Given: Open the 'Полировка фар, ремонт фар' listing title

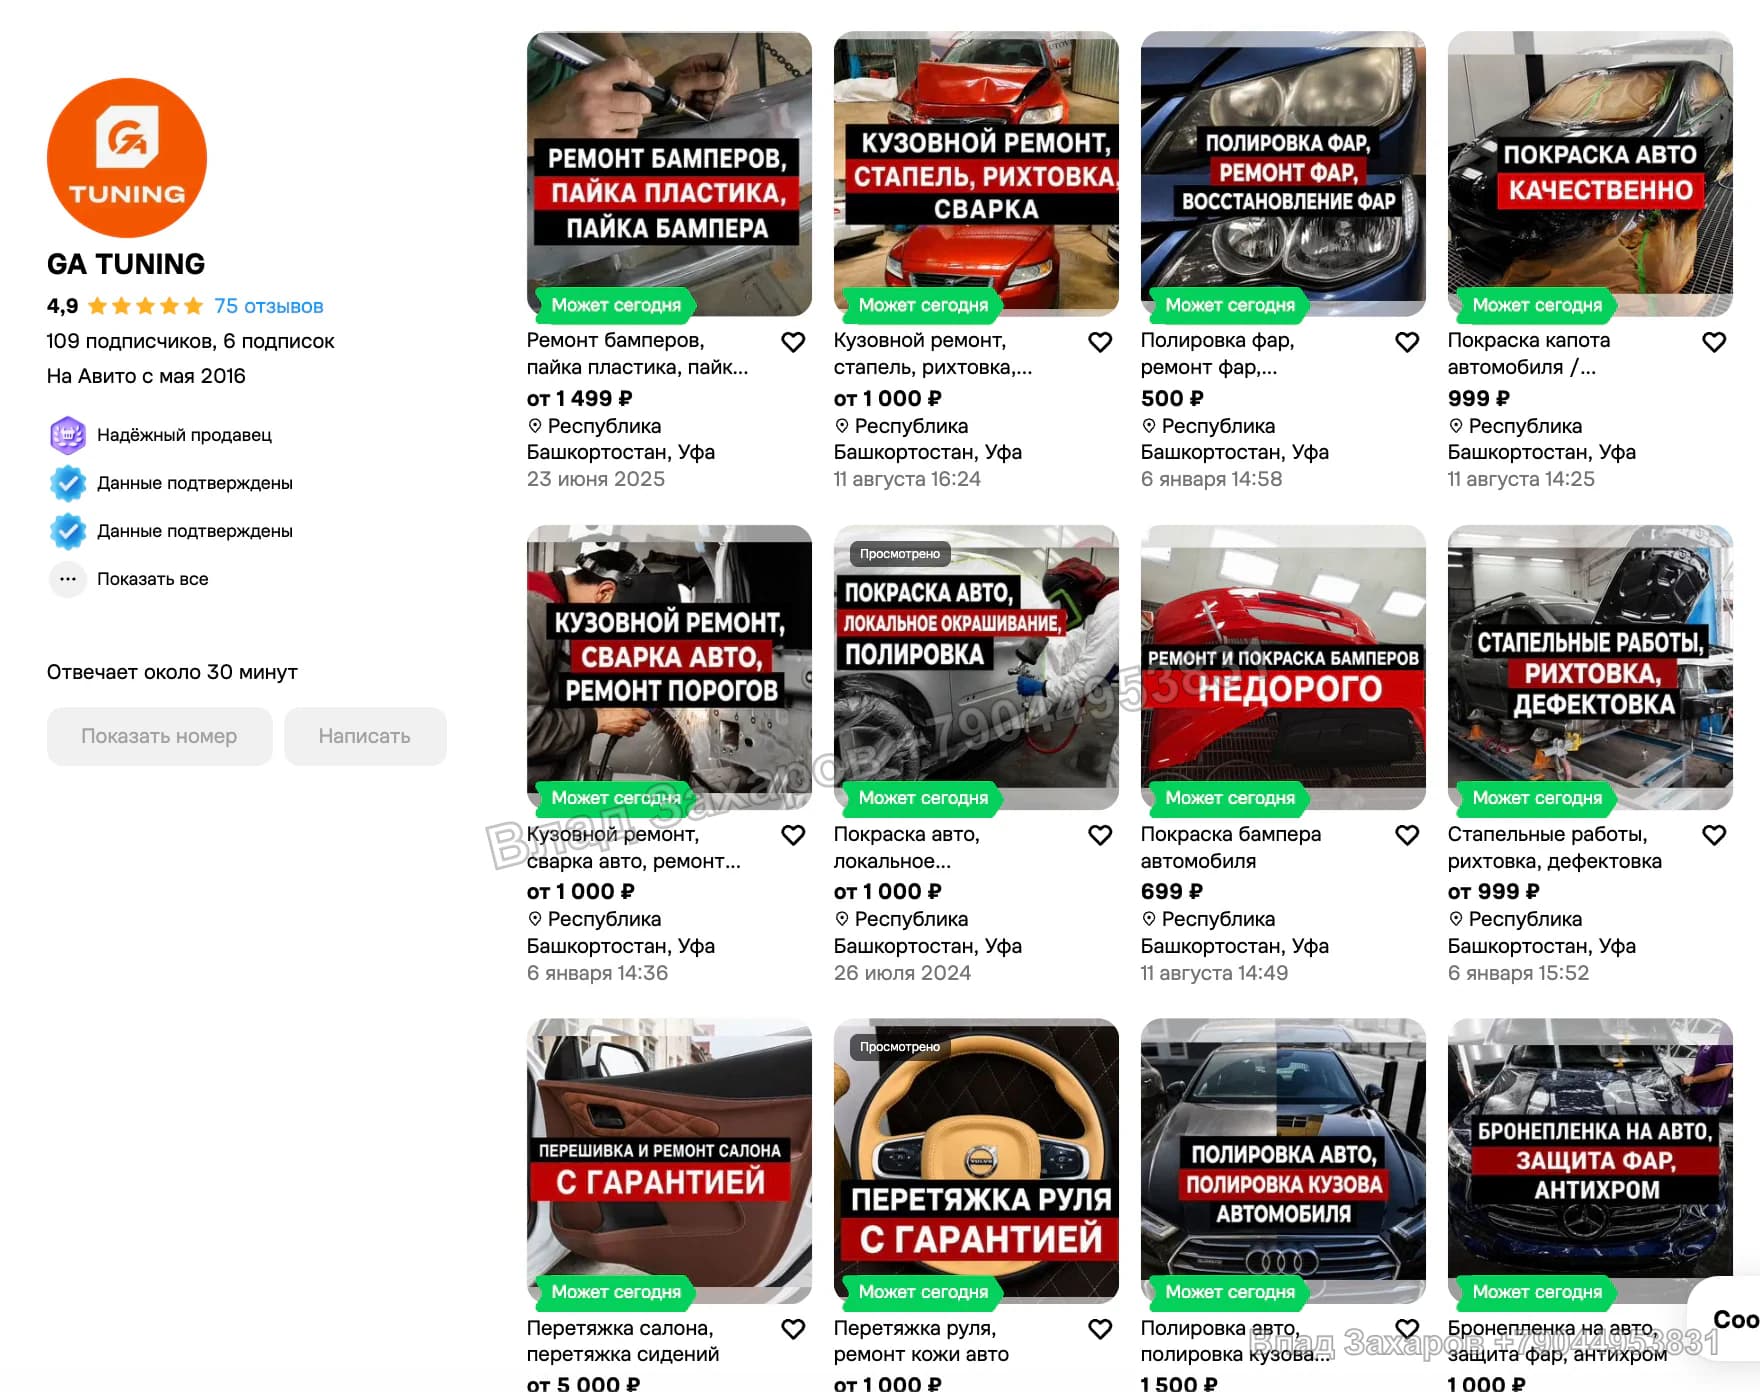Looking at the screenshot, I should coord(1217,354).
